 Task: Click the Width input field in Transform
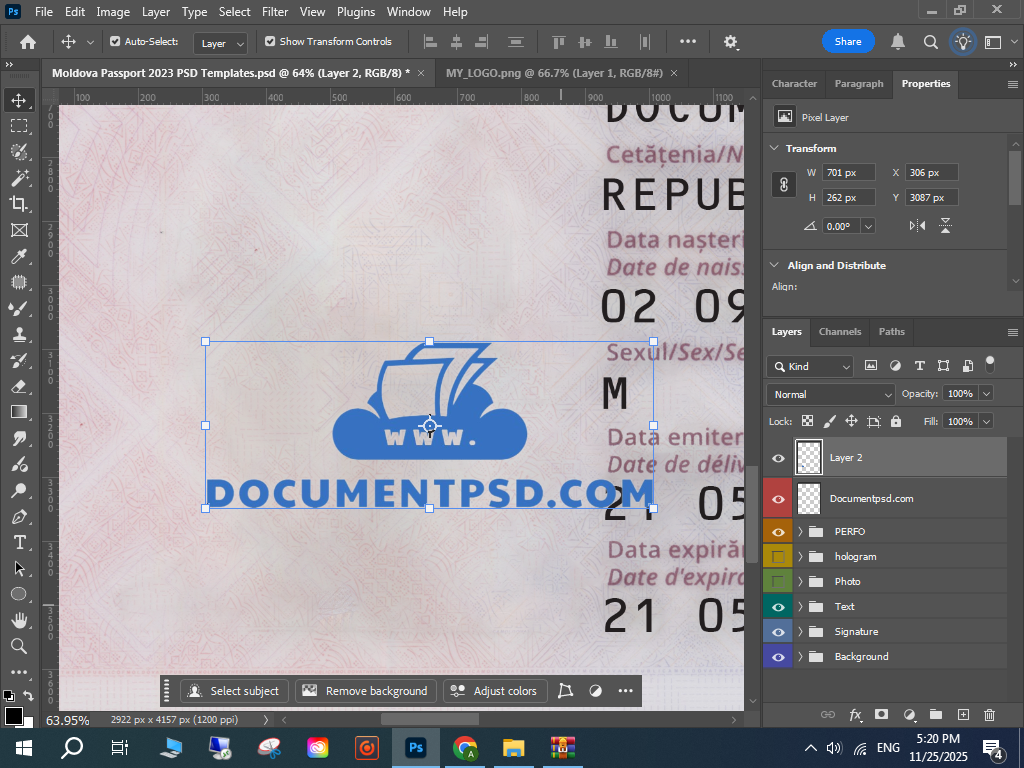pos(848,173)
